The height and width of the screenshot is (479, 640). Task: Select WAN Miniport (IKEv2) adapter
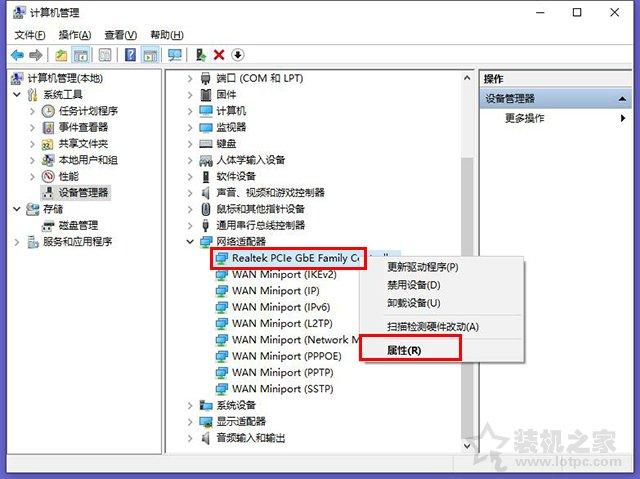click(284, 275)
